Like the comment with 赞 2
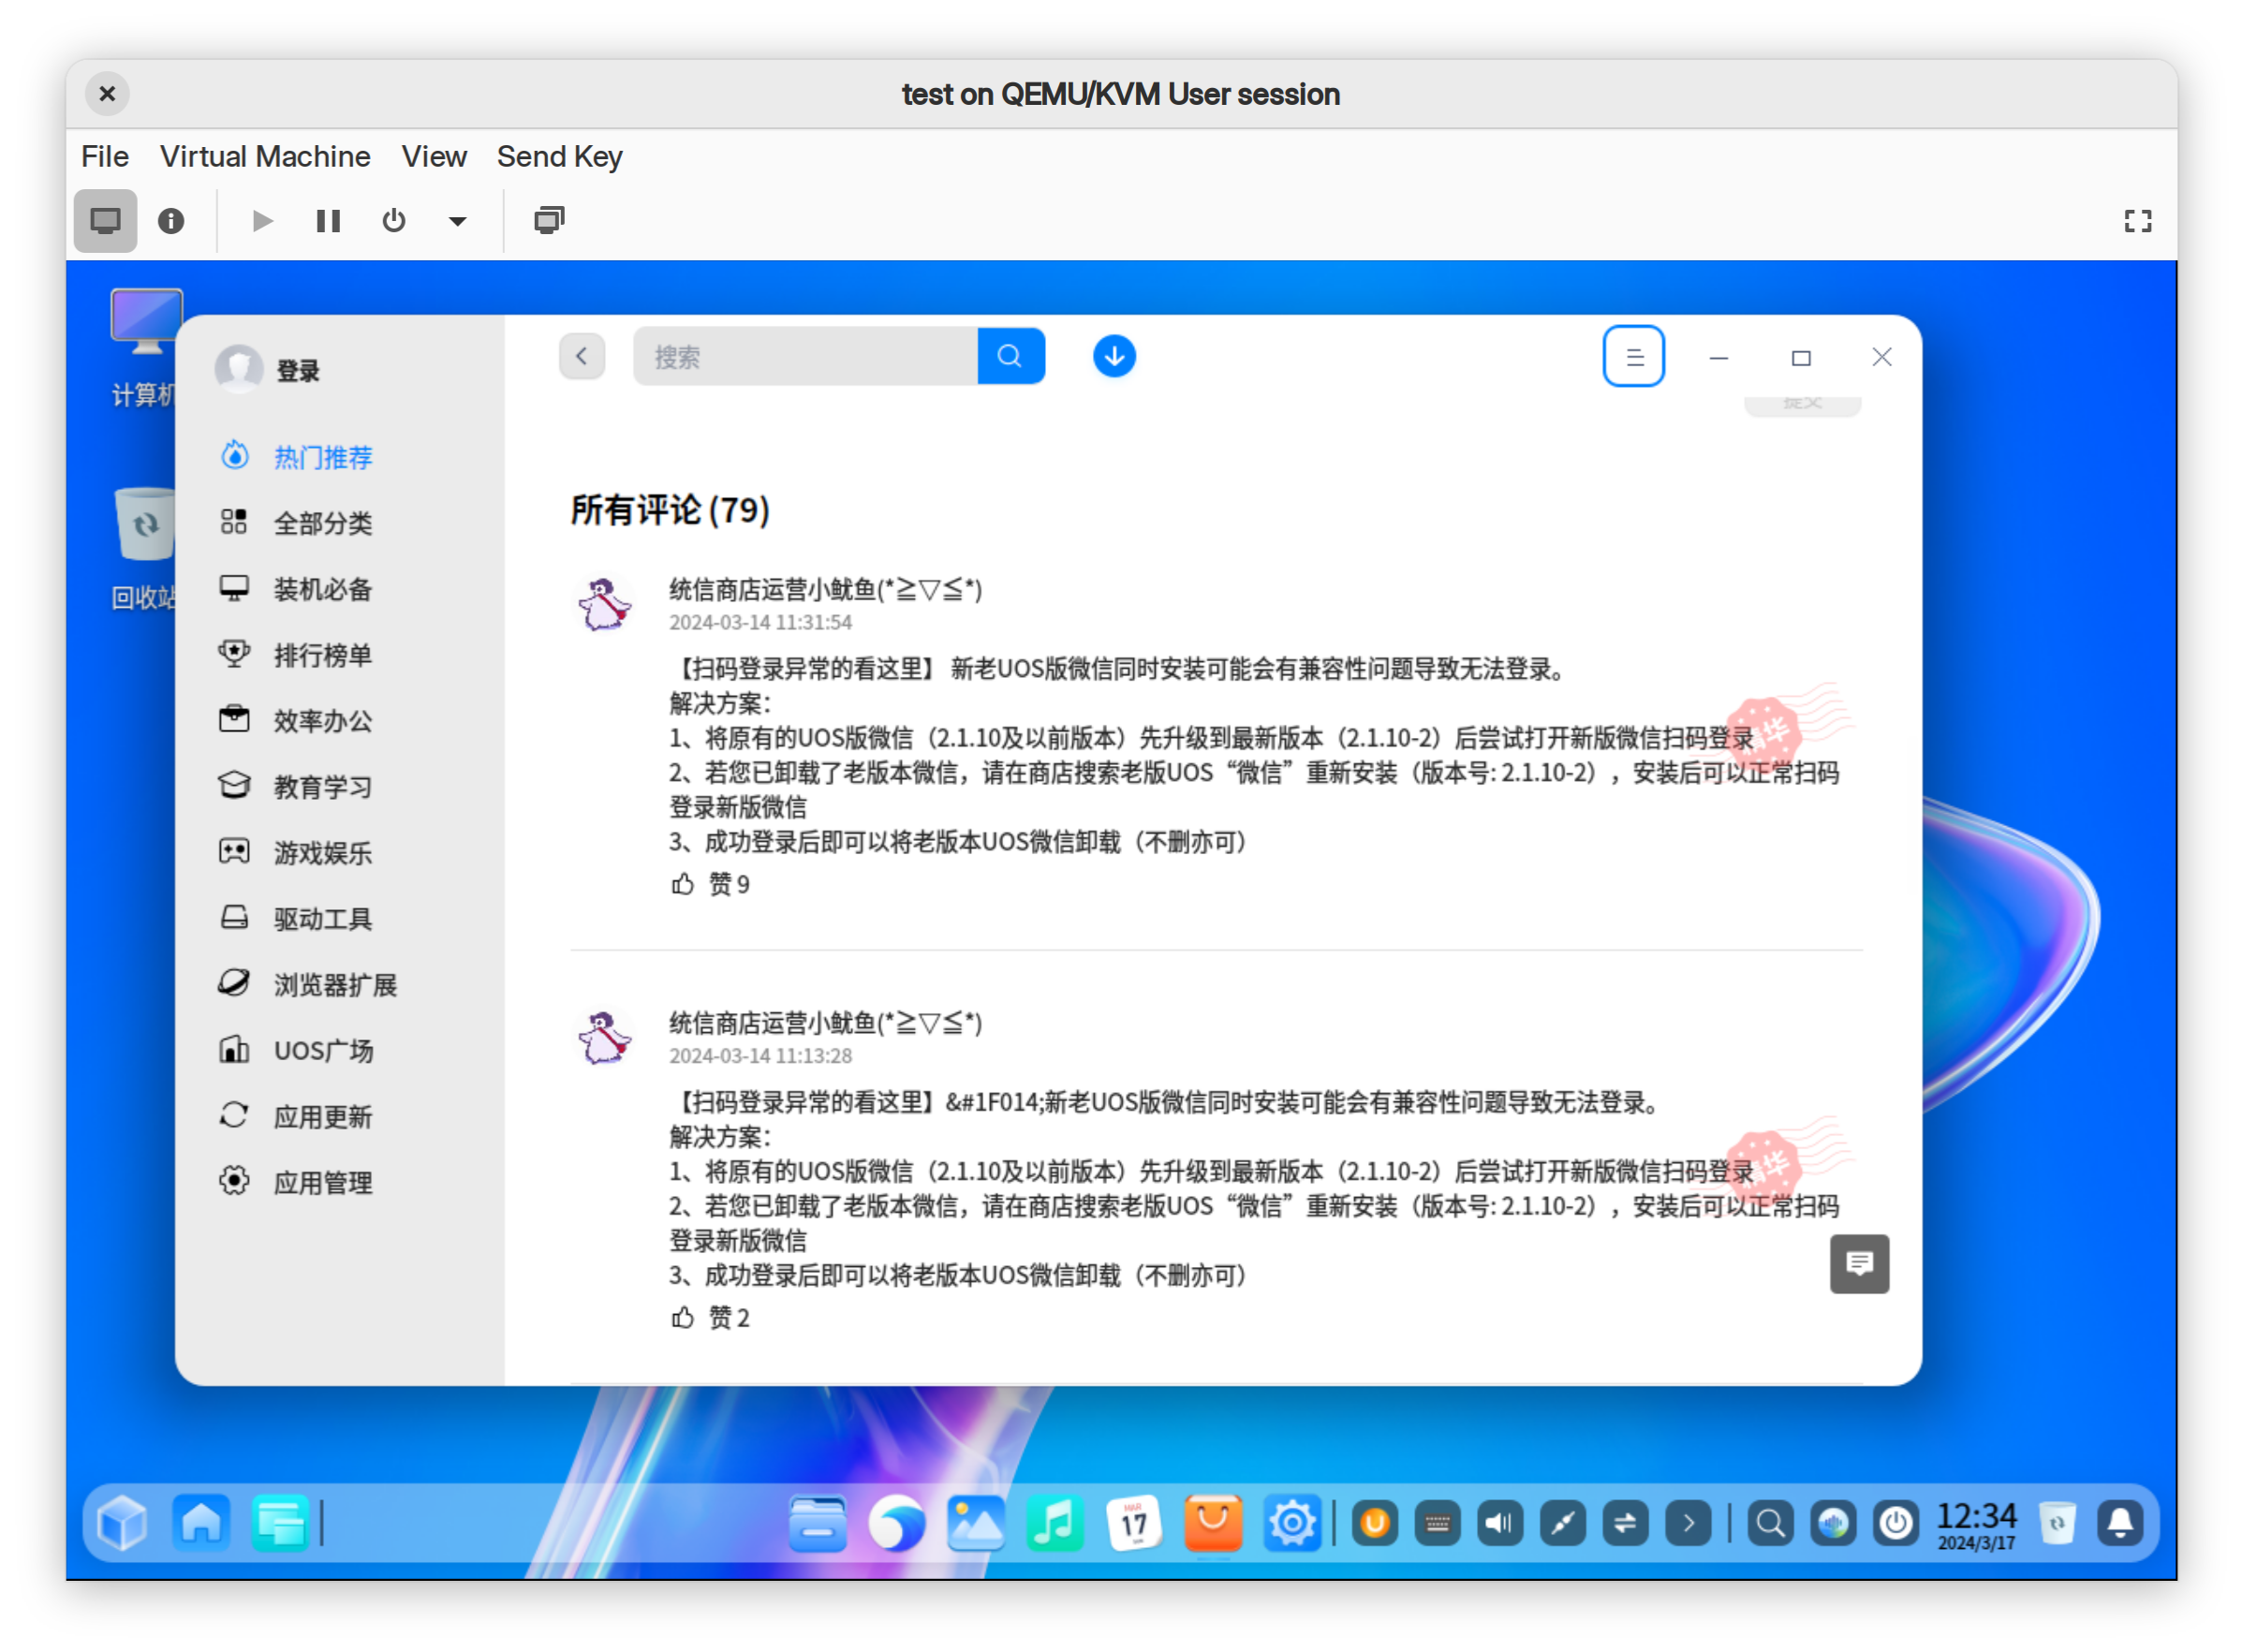The width and height of the screenshot is (2242, 1652). (x=709, y=1318)
